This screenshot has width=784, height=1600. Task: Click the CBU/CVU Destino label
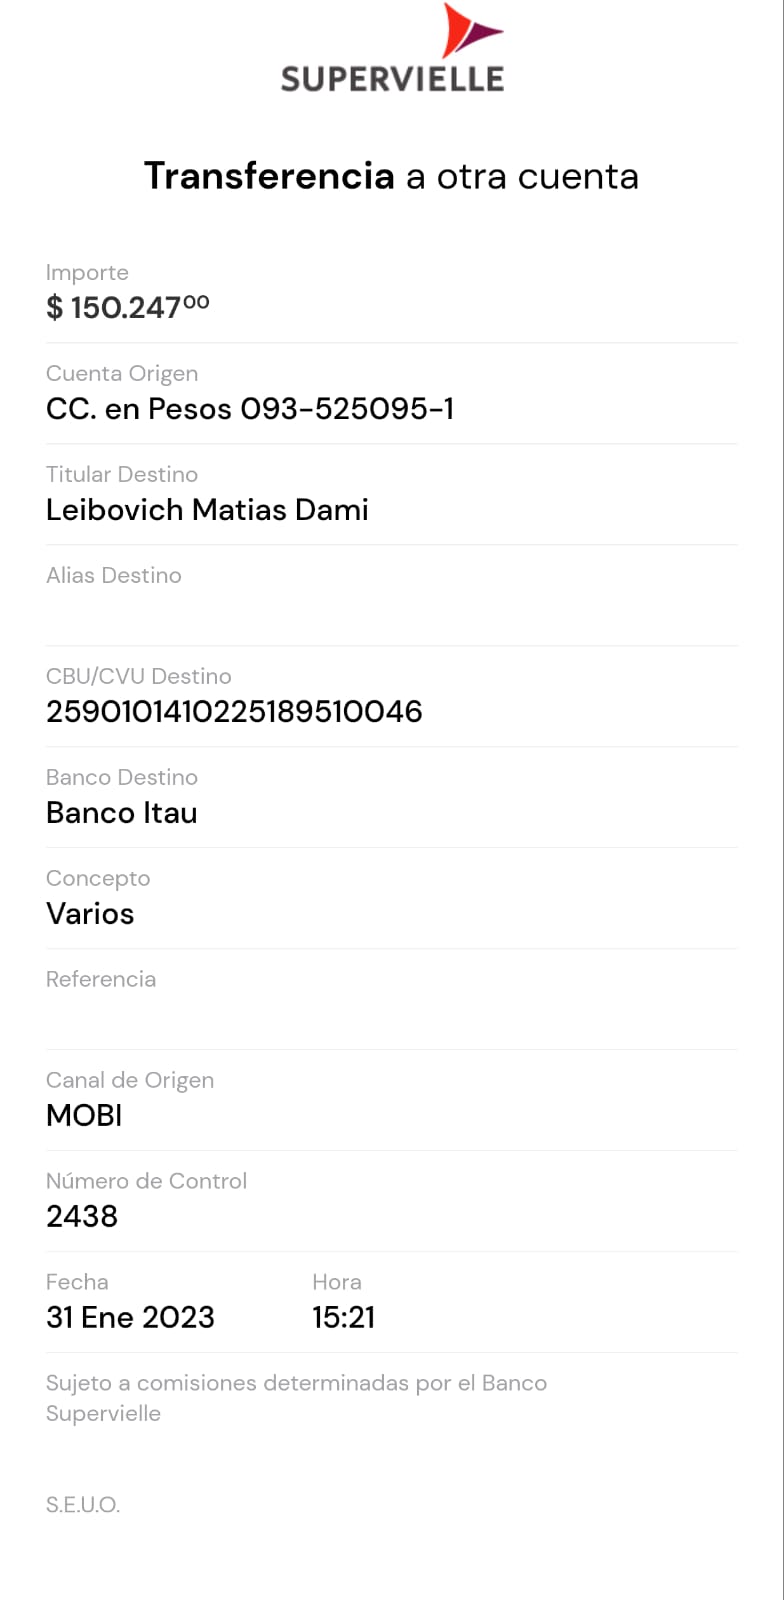pyautogui.click(x=139, y=676)
